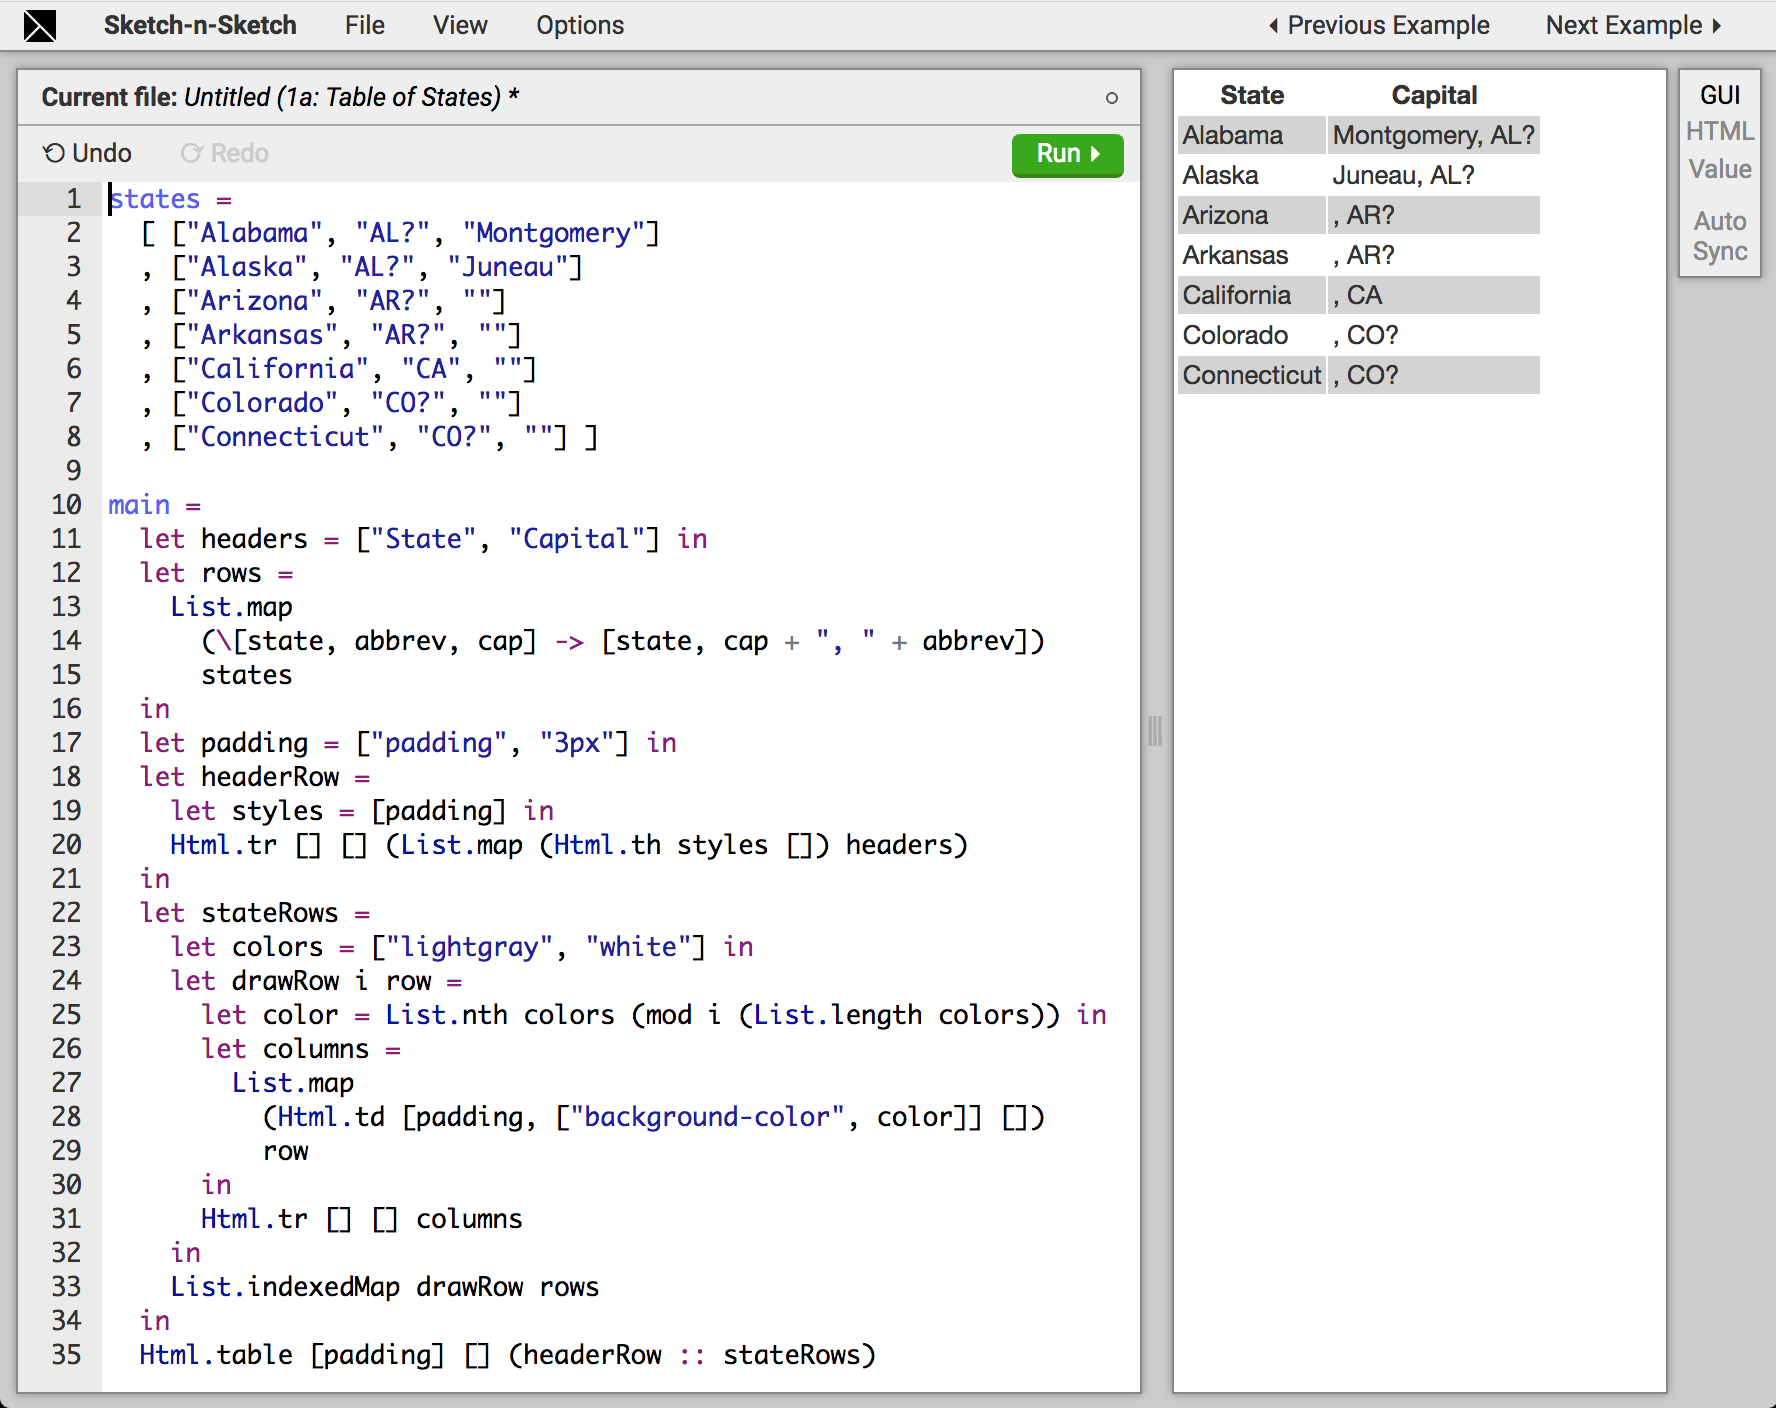
Task: Click 'headerRow' on line 18
Action: click(x=270, y=777)
